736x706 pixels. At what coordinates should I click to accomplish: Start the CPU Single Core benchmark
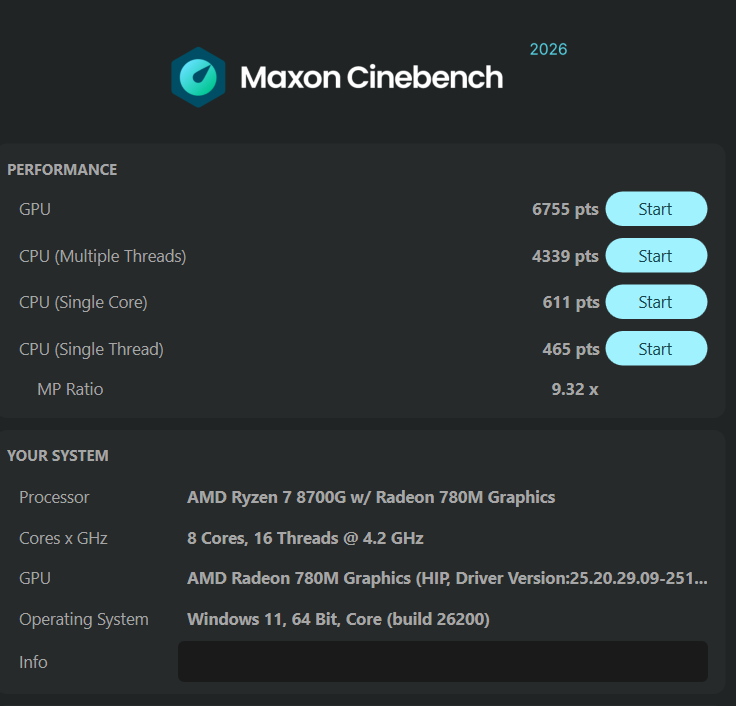point(656,302)
